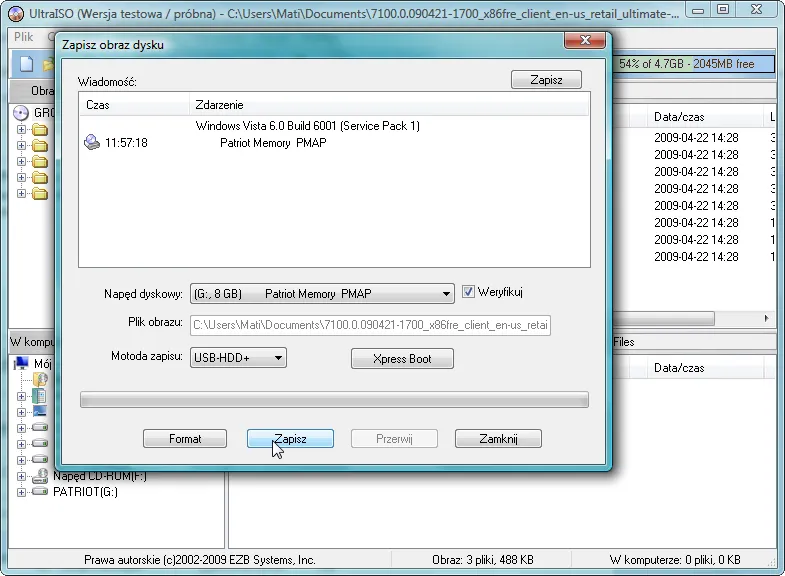Viewport: 785px width, 576px height.
Task: Click the Xpress Boot button
Action: 402,359
